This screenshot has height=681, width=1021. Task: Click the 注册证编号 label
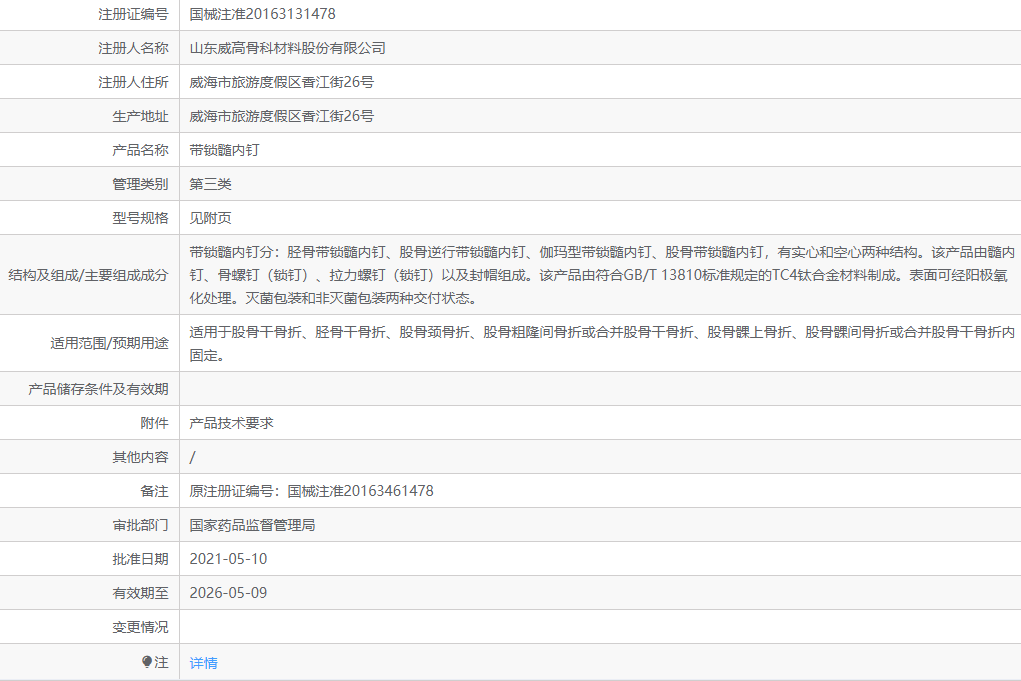point(133,14)
